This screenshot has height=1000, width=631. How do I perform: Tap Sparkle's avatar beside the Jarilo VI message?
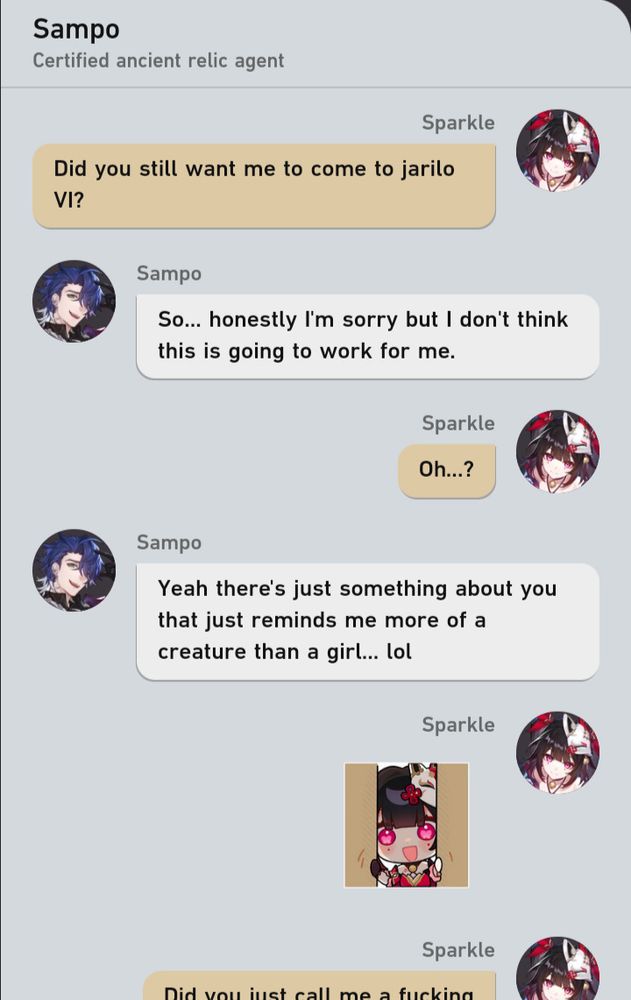point(558,151)
